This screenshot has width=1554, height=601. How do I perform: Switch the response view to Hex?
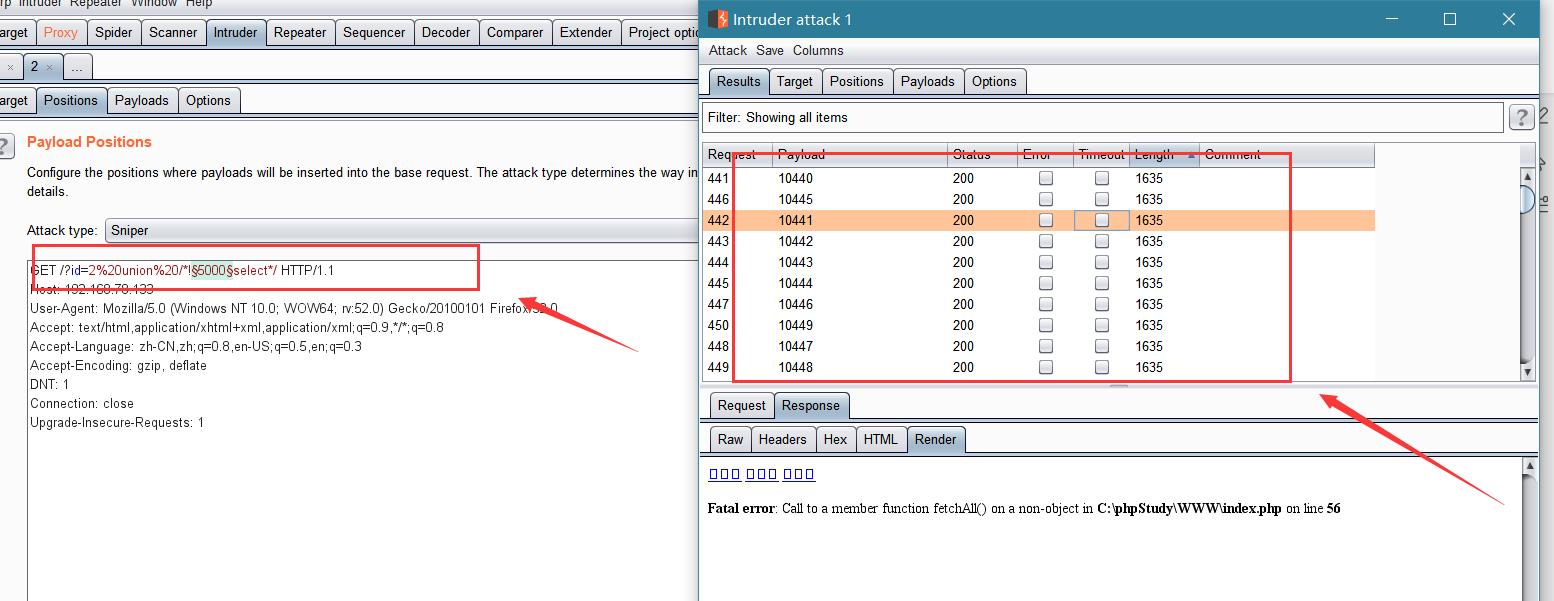tap(835, 439)
